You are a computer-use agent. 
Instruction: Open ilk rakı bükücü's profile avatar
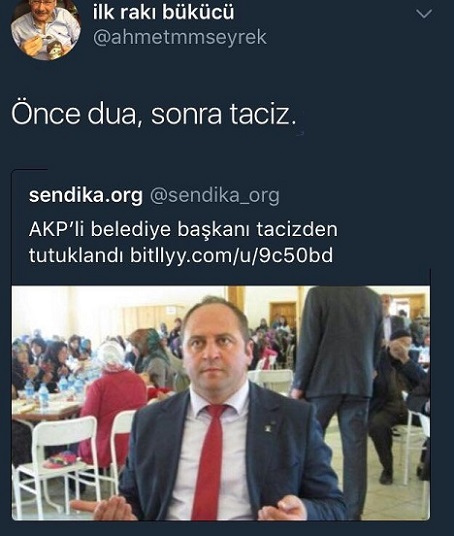(45, 28)
